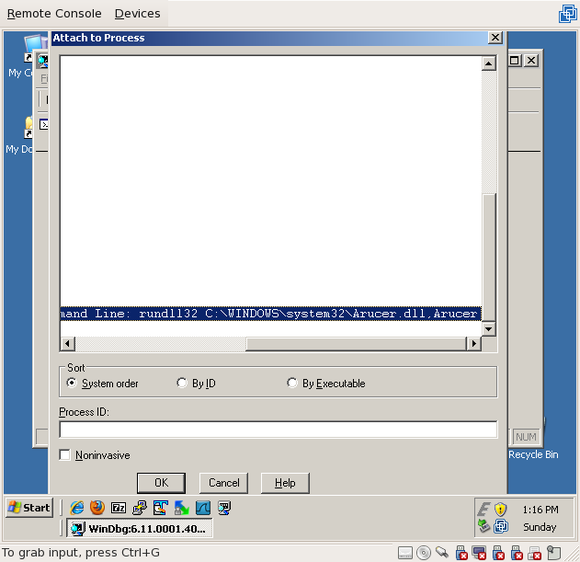Launch Firefox from quick launch
The image size is (580, 562).
97,508
